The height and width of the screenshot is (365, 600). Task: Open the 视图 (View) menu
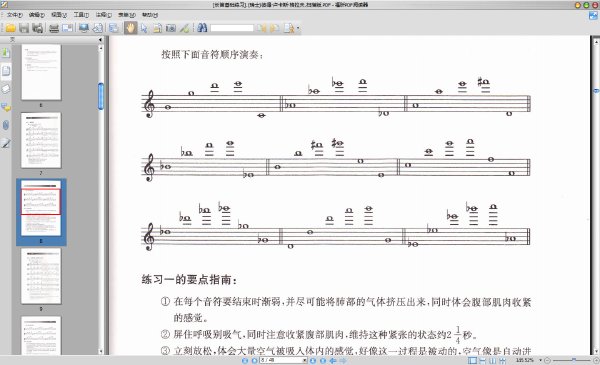click(59, 15)
